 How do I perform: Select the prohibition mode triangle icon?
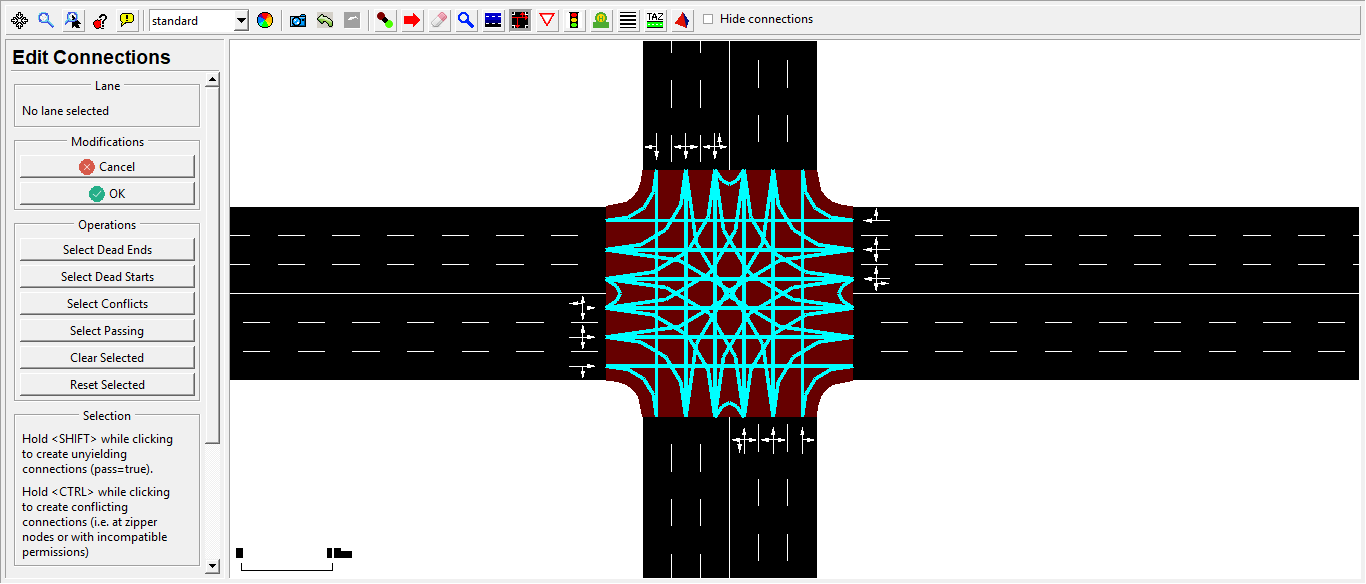tap(547, 20)
